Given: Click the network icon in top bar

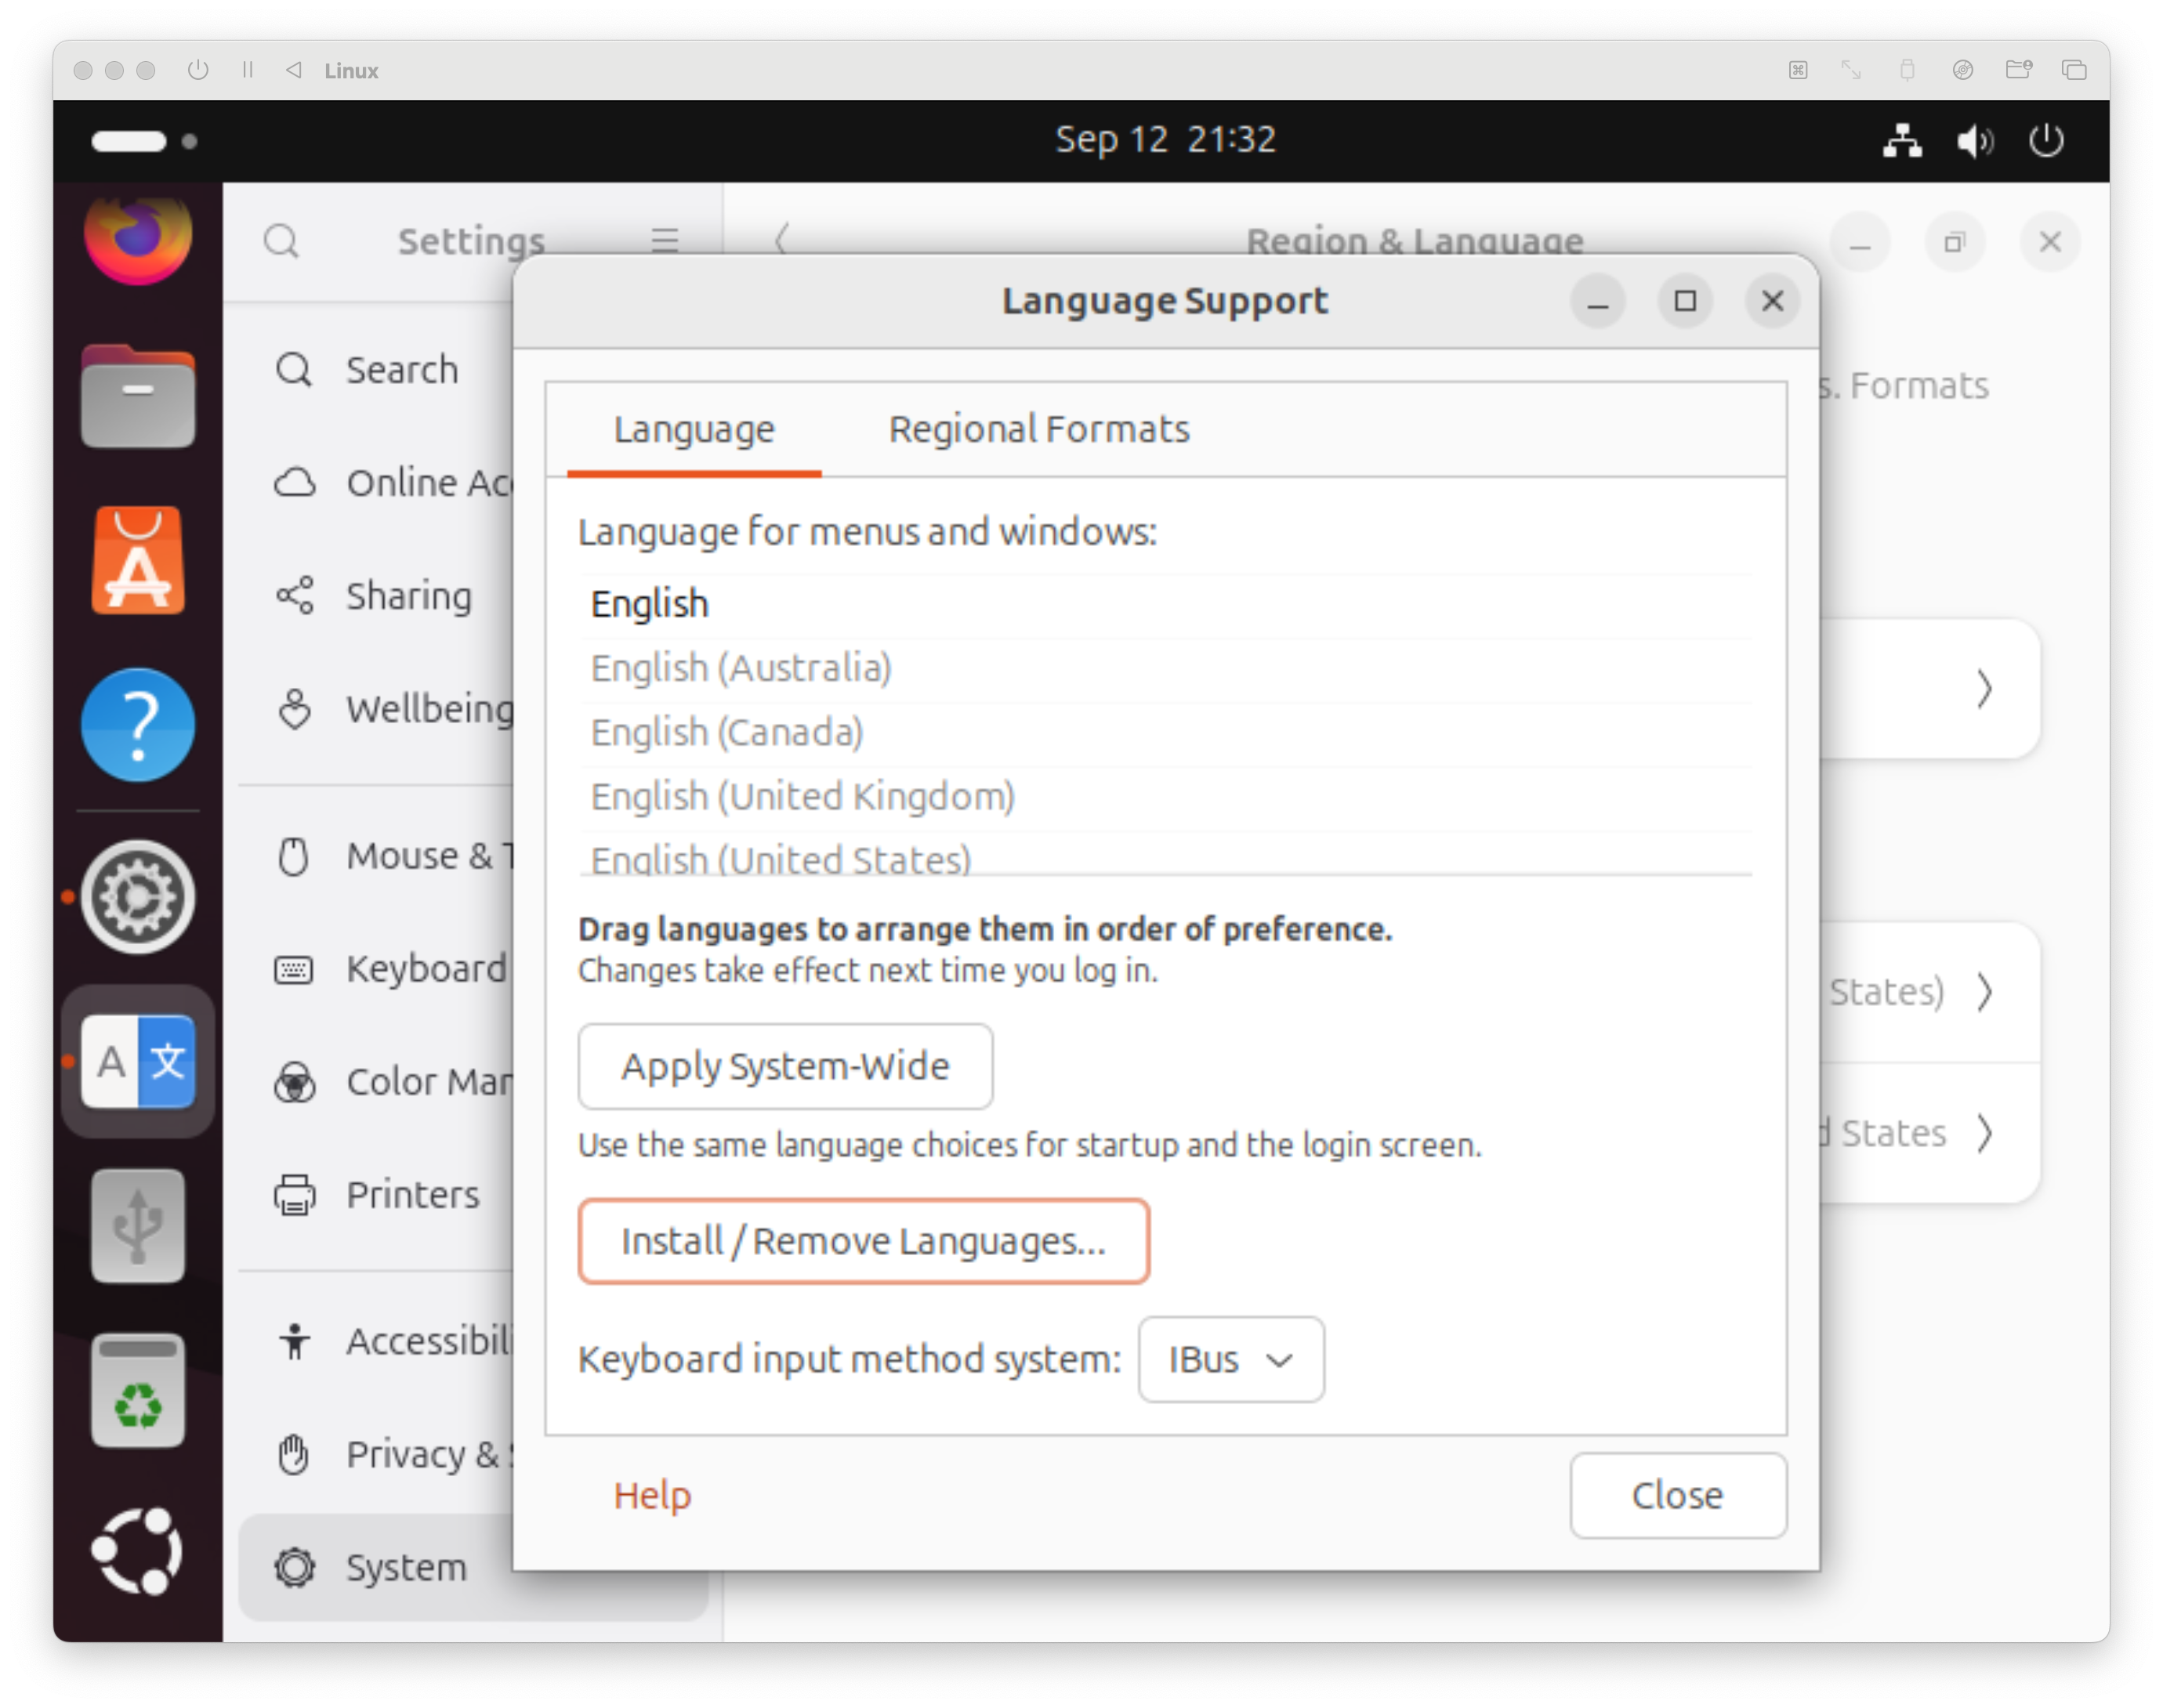Looking at the screenshot, I should coord(1901,141).
